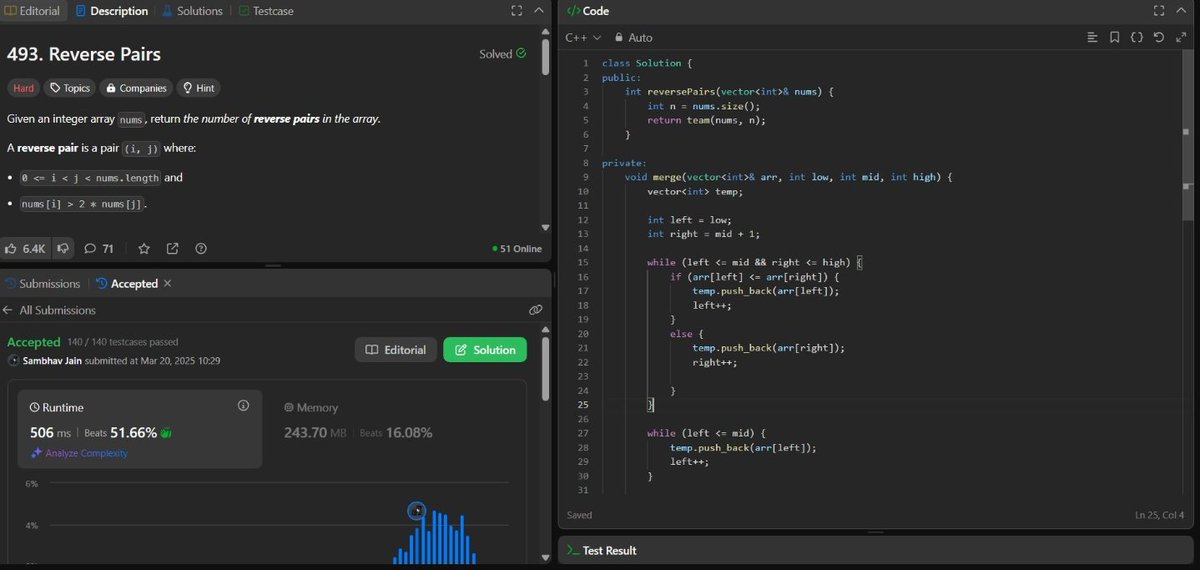The height and width of the screenshot is (570, 1200).
Task: Click the '51 Online' indicator
Action: (x=517, y=248)
